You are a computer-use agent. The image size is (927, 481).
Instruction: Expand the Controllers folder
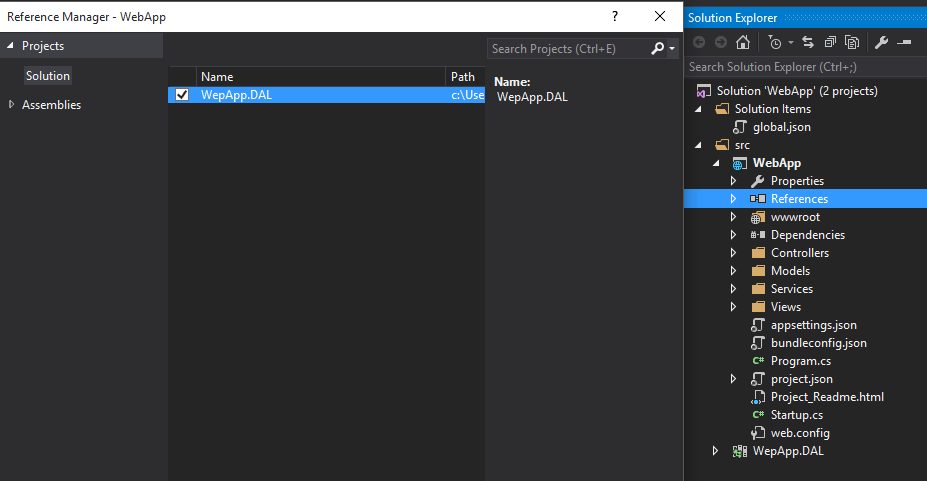point(734,253)
